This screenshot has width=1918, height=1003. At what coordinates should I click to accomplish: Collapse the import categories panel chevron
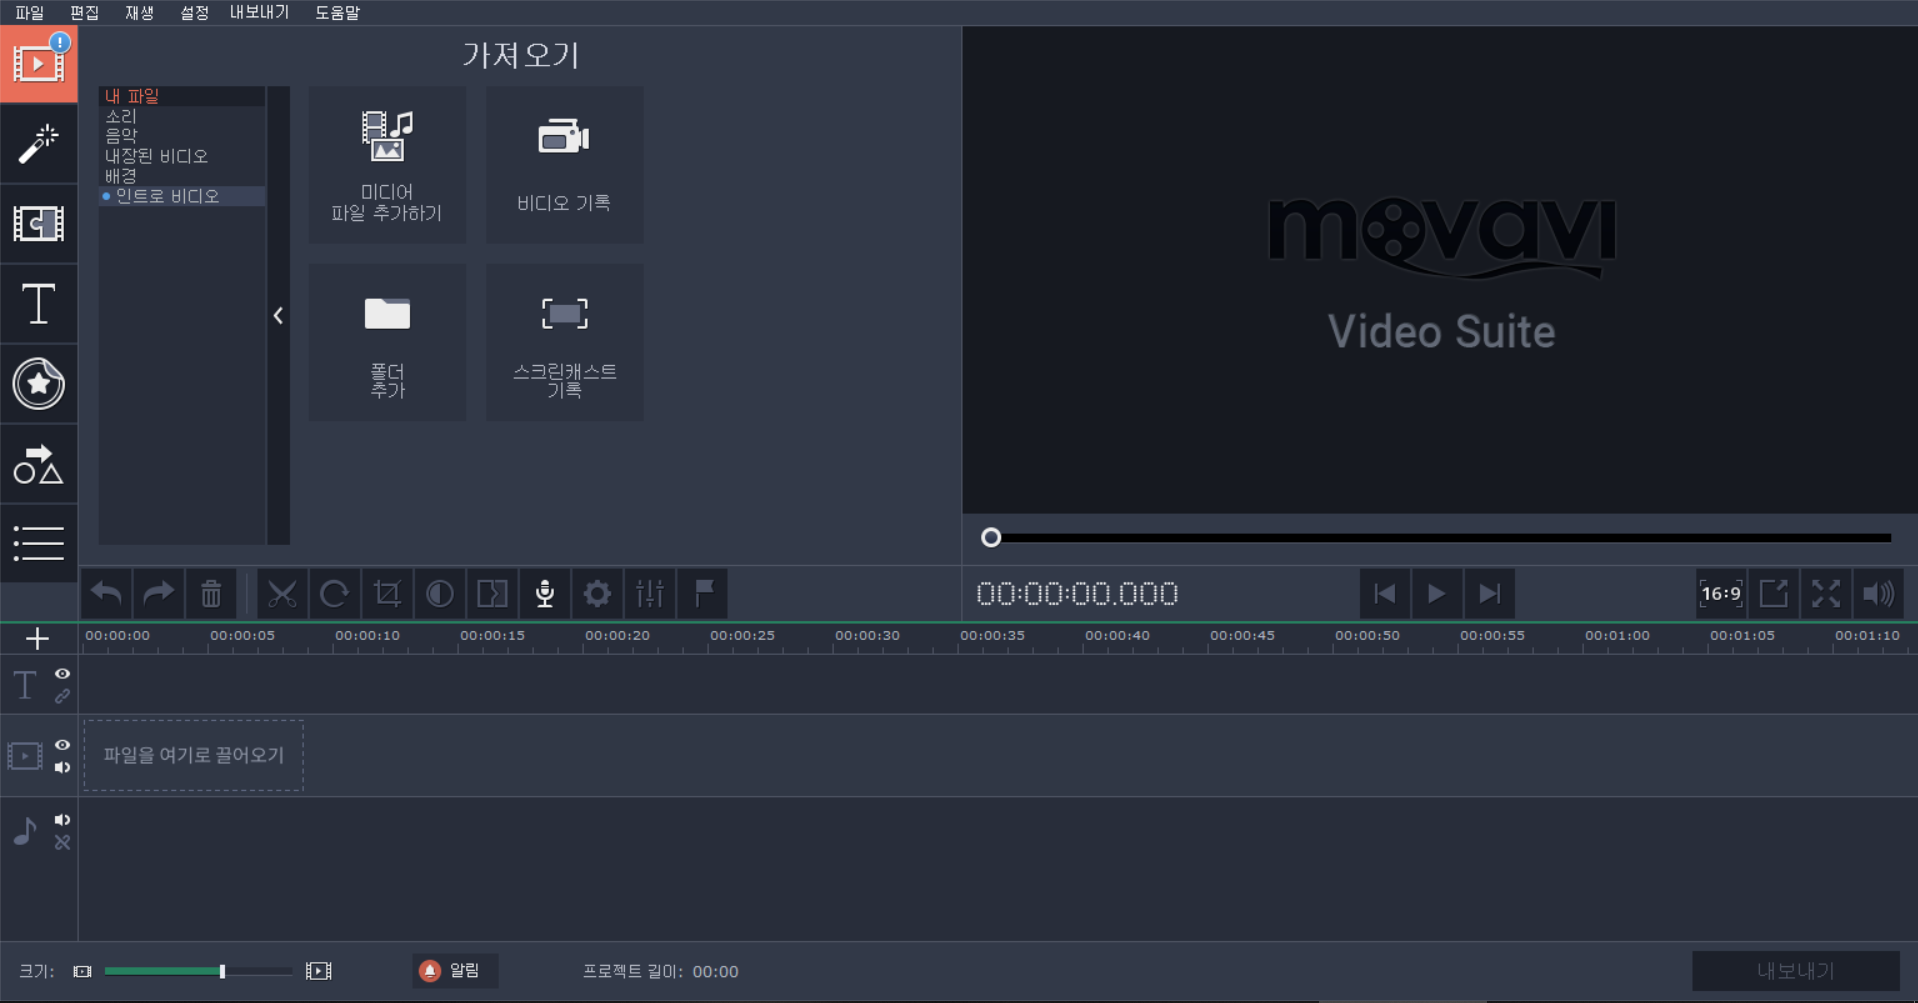[278, 316]
